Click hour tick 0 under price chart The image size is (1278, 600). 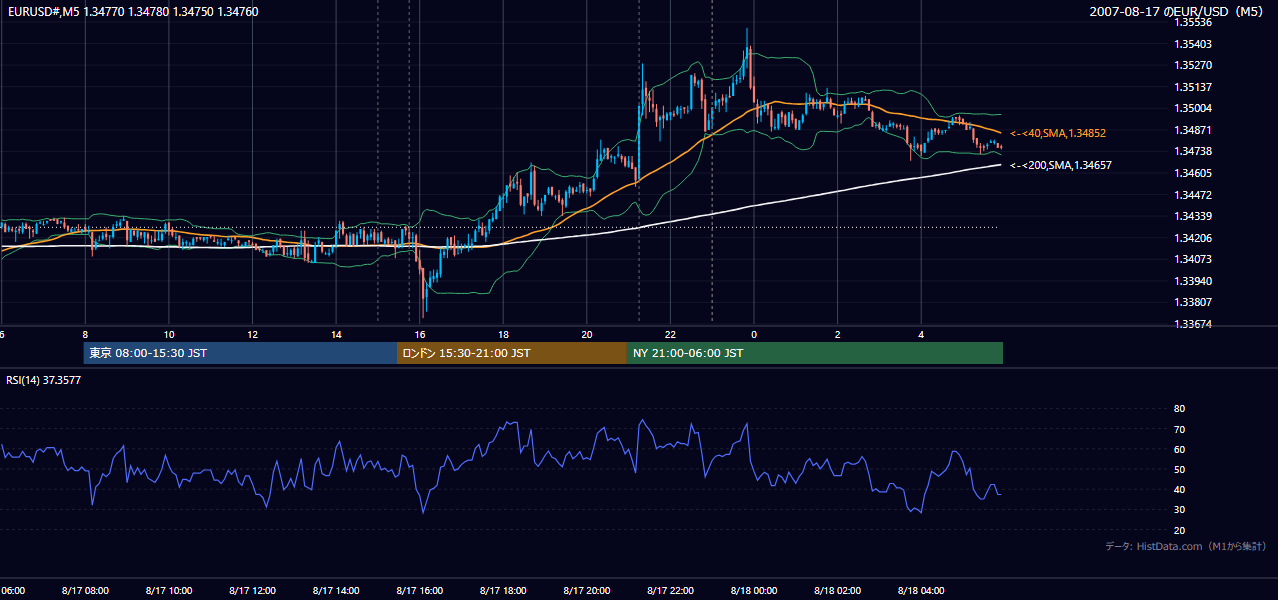(754, 334)
